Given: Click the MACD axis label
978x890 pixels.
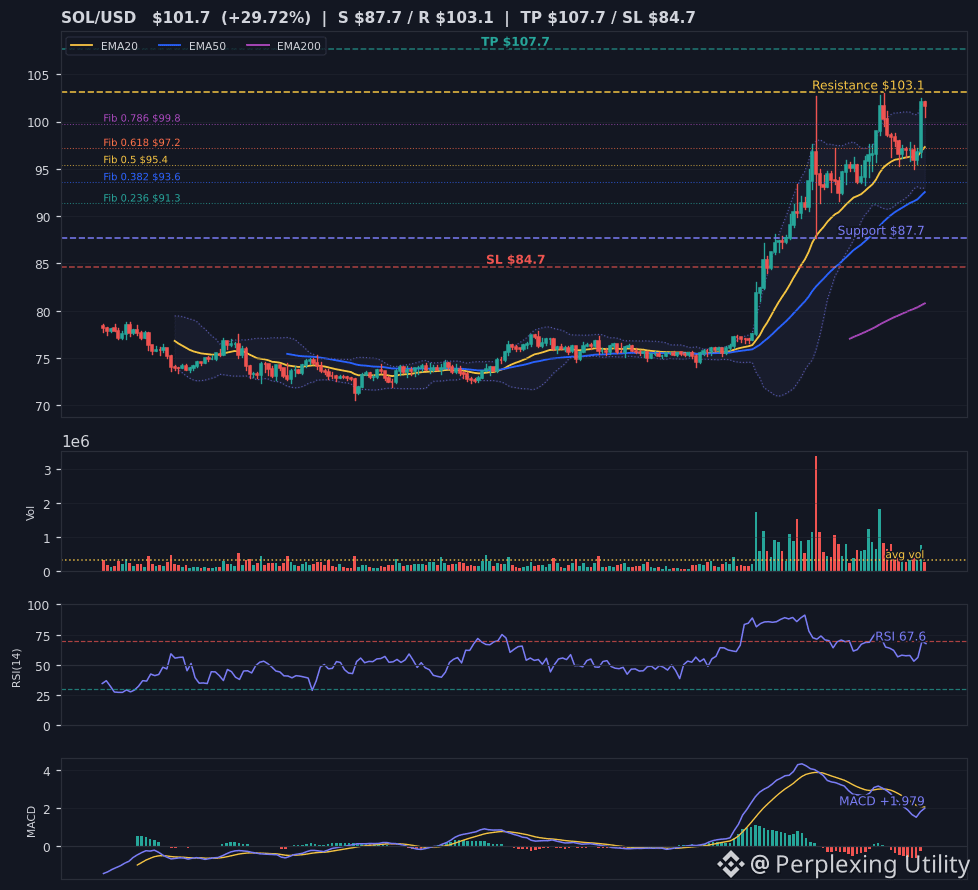Looking at the screenshot, I should click(31, 821).
